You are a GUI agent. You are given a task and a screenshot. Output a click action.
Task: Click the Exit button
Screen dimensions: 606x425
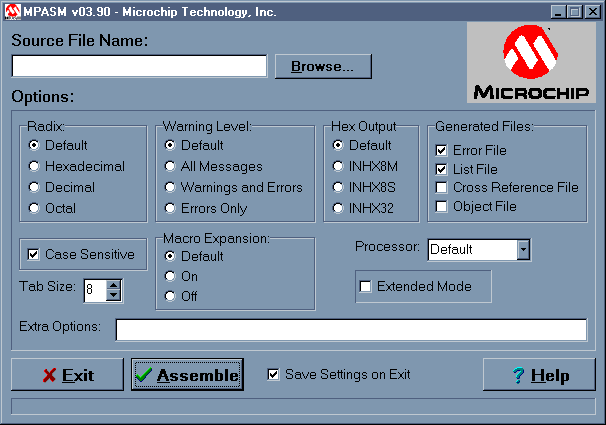(x=68, y=375)
